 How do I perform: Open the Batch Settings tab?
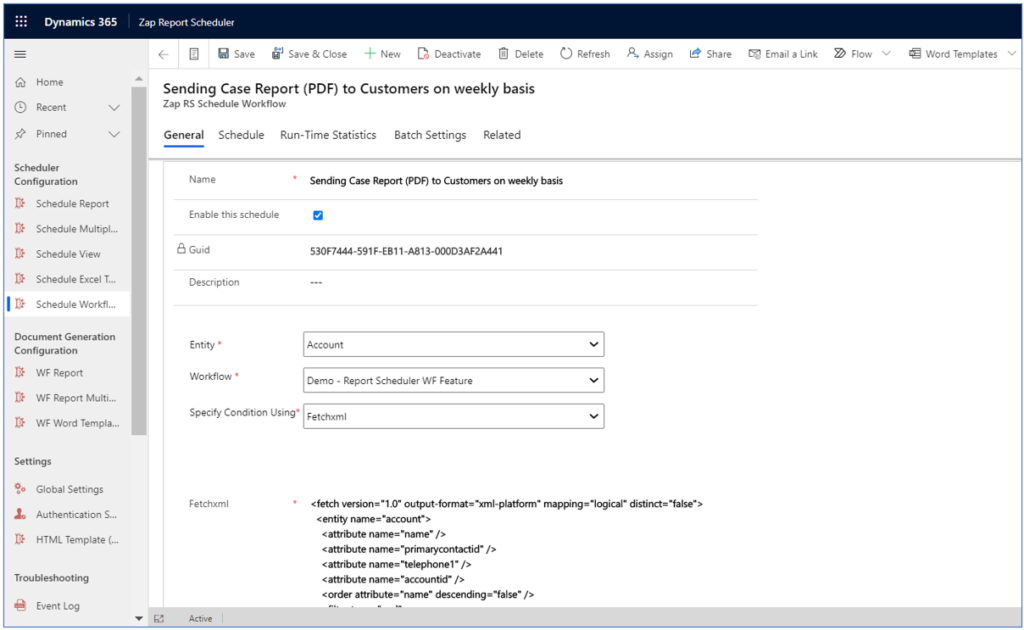[x=430, y=135]
